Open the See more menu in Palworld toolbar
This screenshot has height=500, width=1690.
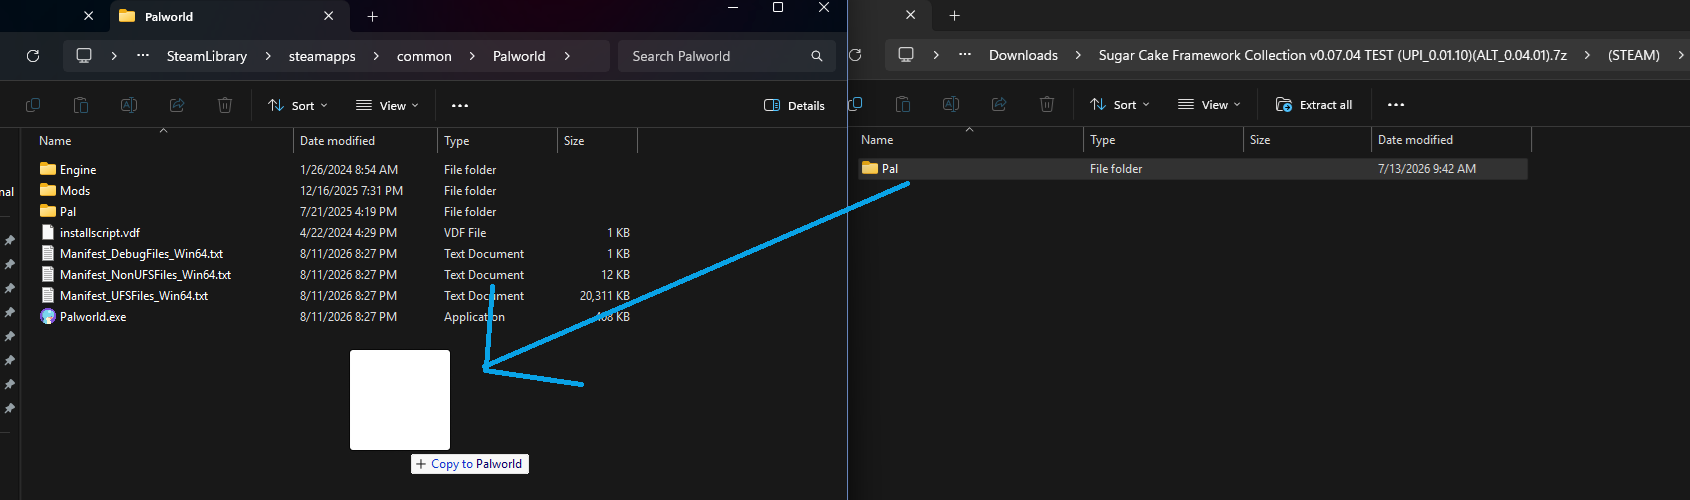[460, 105]
